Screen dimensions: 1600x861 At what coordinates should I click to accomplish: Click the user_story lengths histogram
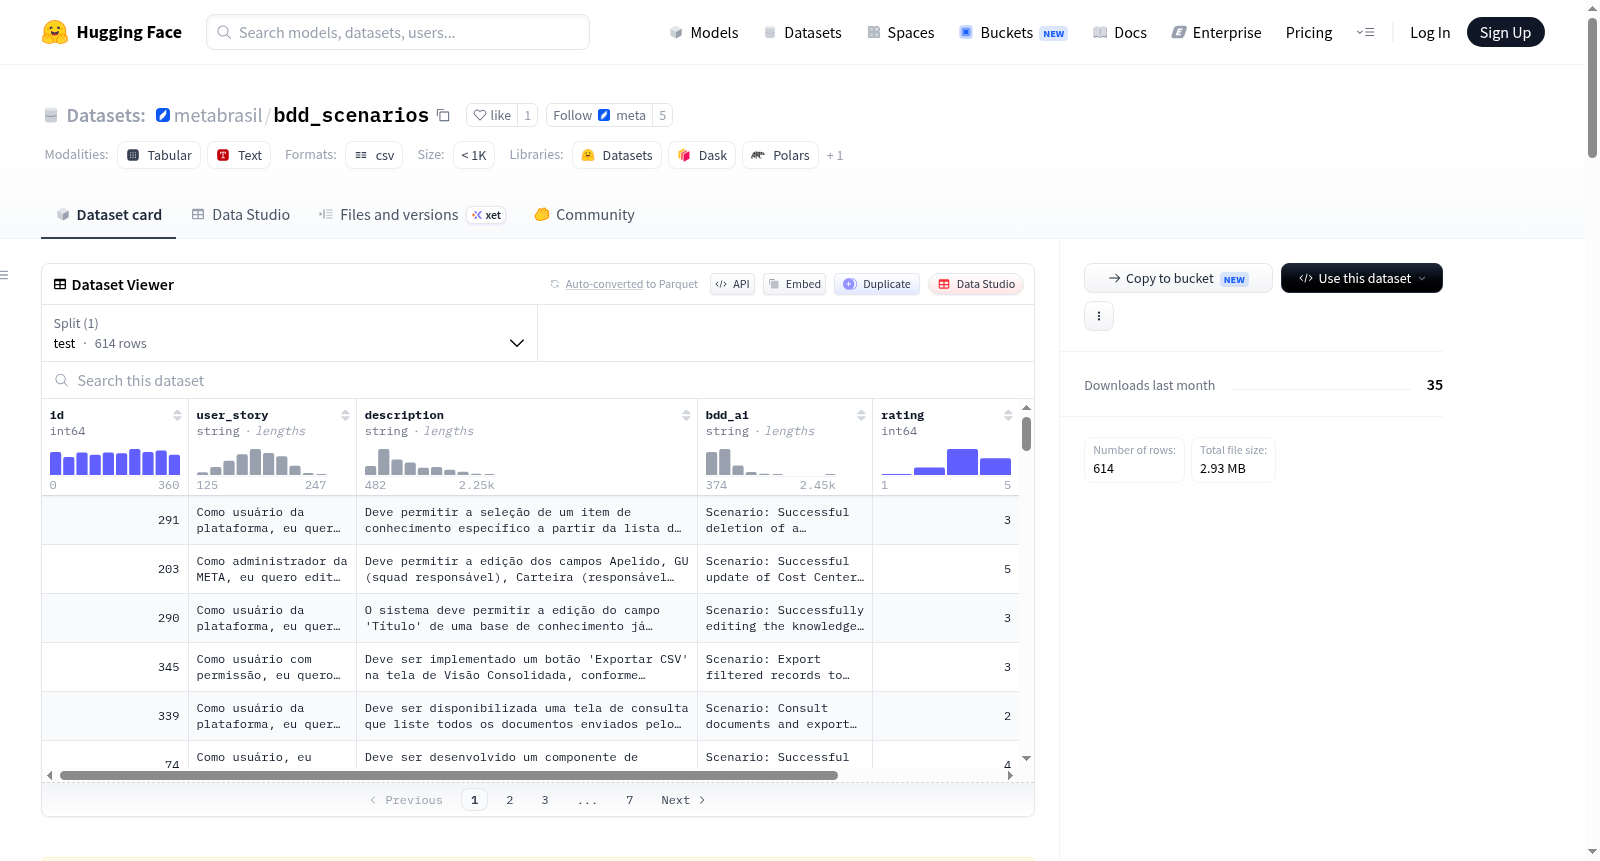click(262, 462)
